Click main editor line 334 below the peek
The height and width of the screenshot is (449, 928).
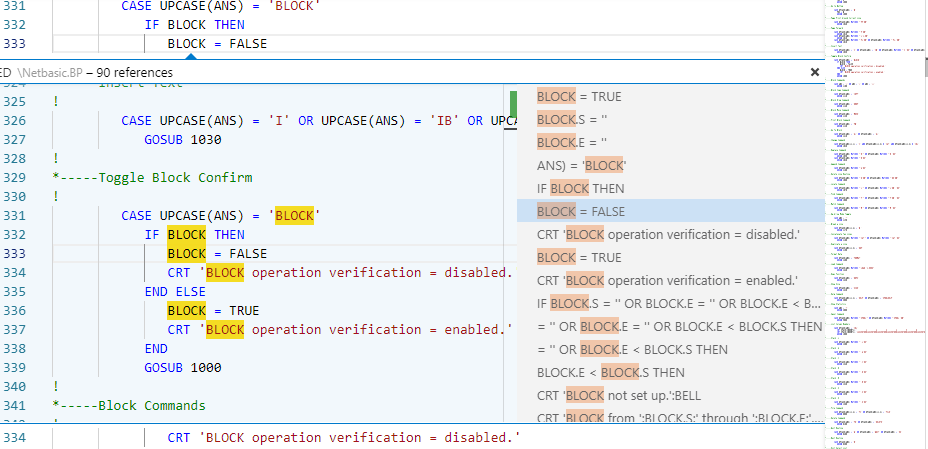point(343,438)
